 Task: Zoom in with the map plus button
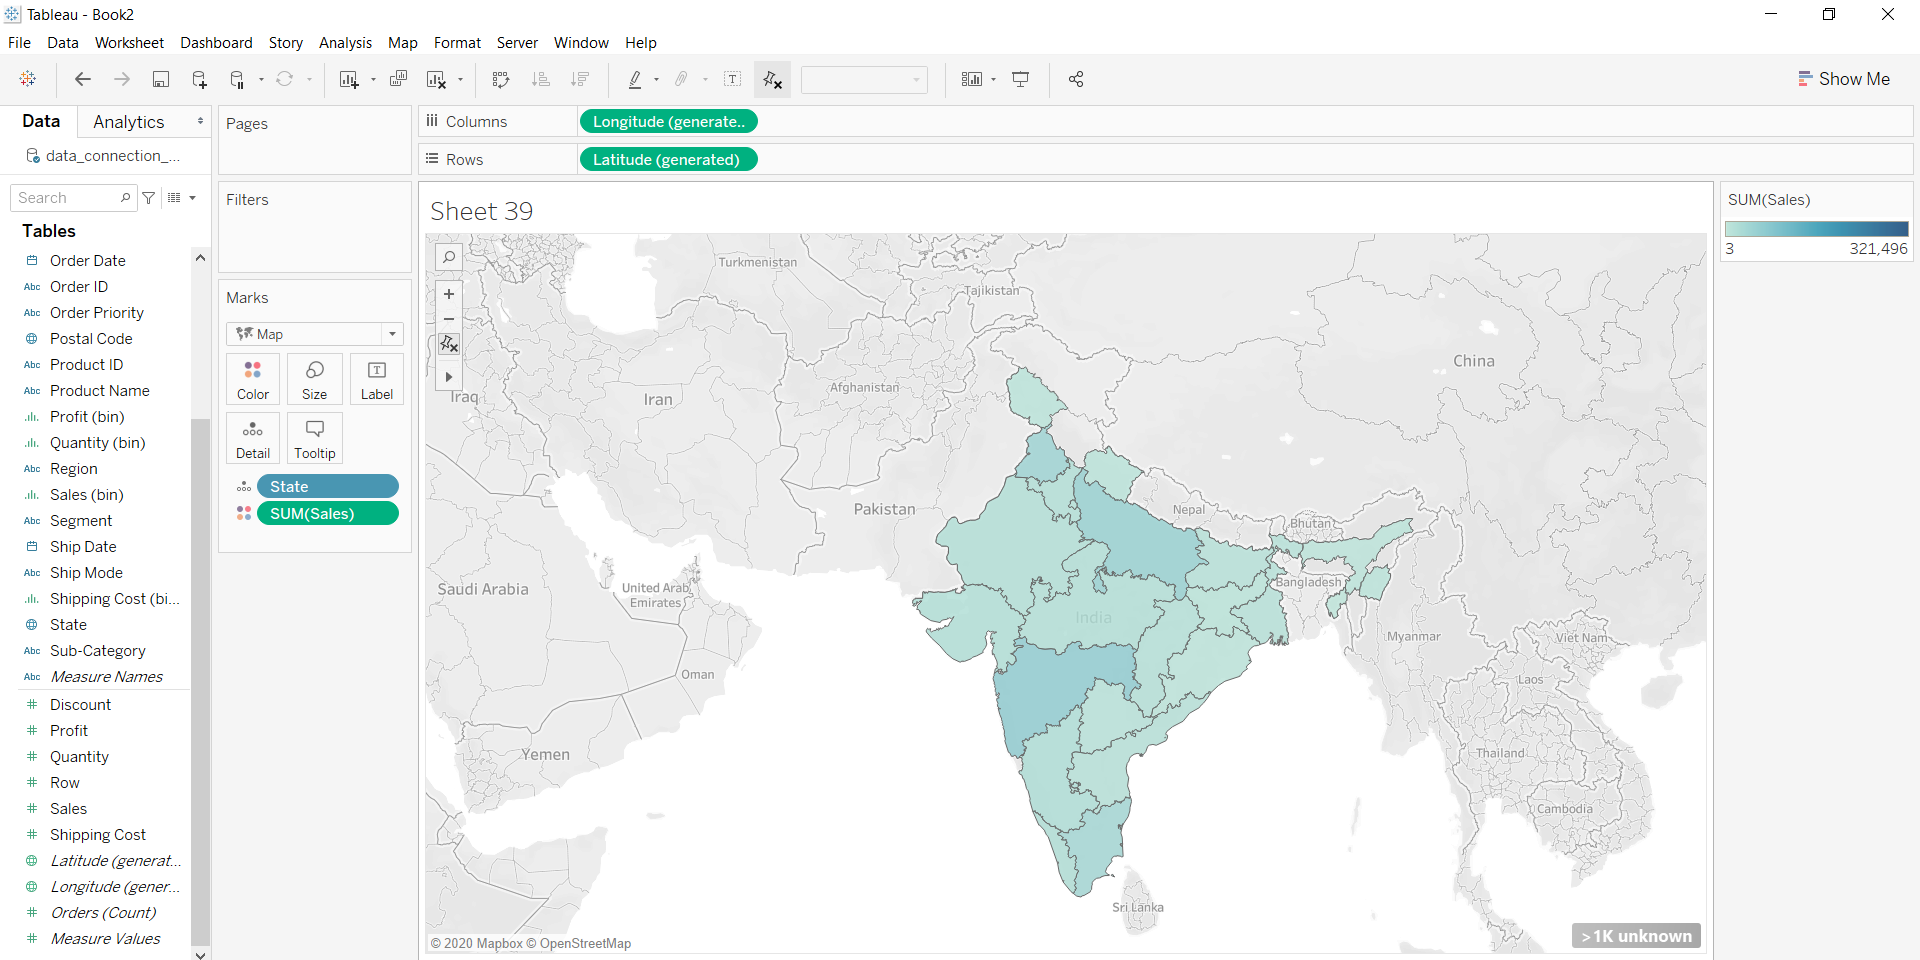tap(449, 294)
